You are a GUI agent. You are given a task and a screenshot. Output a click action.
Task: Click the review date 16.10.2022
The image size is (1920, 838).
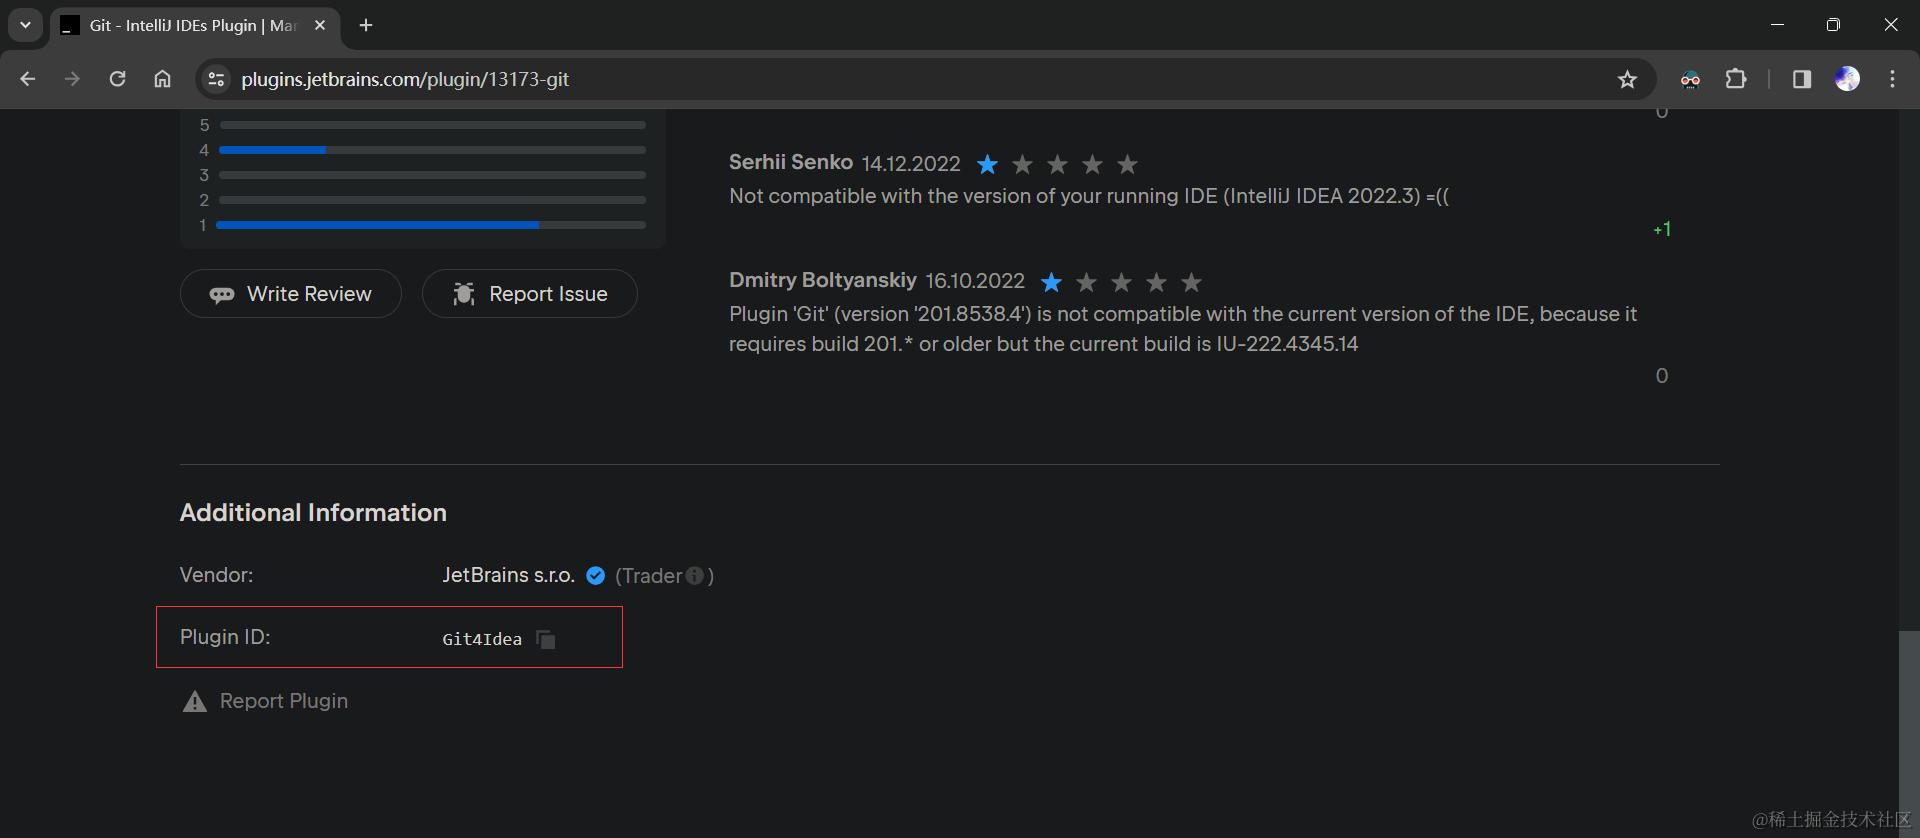click(x=975, y=281)
